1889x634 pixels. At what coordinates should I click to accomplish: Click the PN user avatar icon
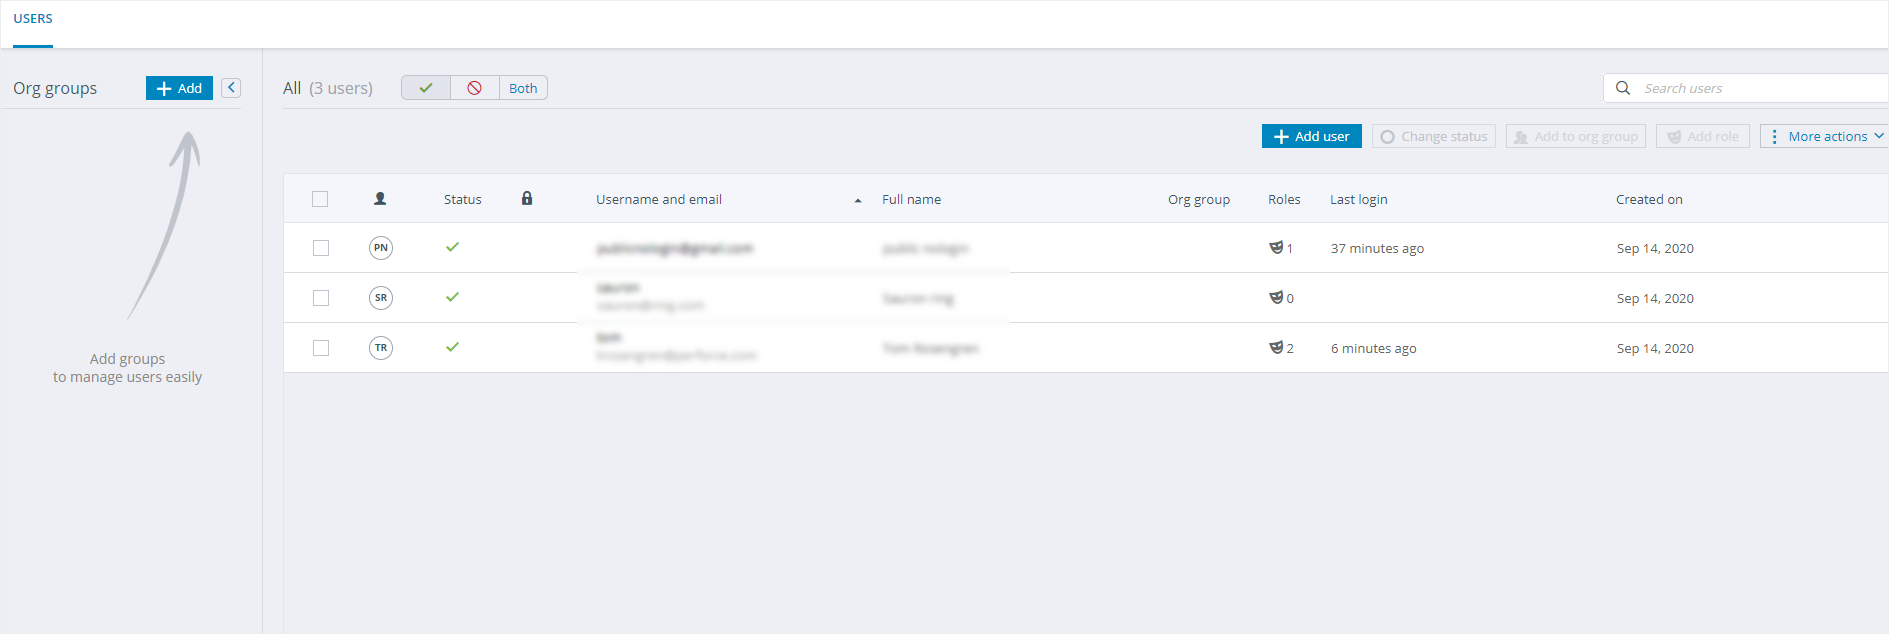[x=380, y=248]
